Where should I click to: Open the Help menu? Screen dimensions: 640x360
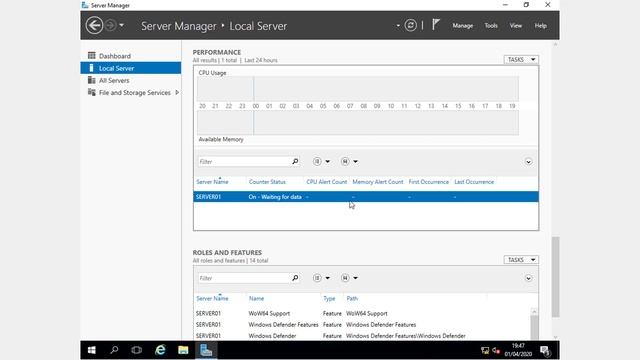[540, 25]
